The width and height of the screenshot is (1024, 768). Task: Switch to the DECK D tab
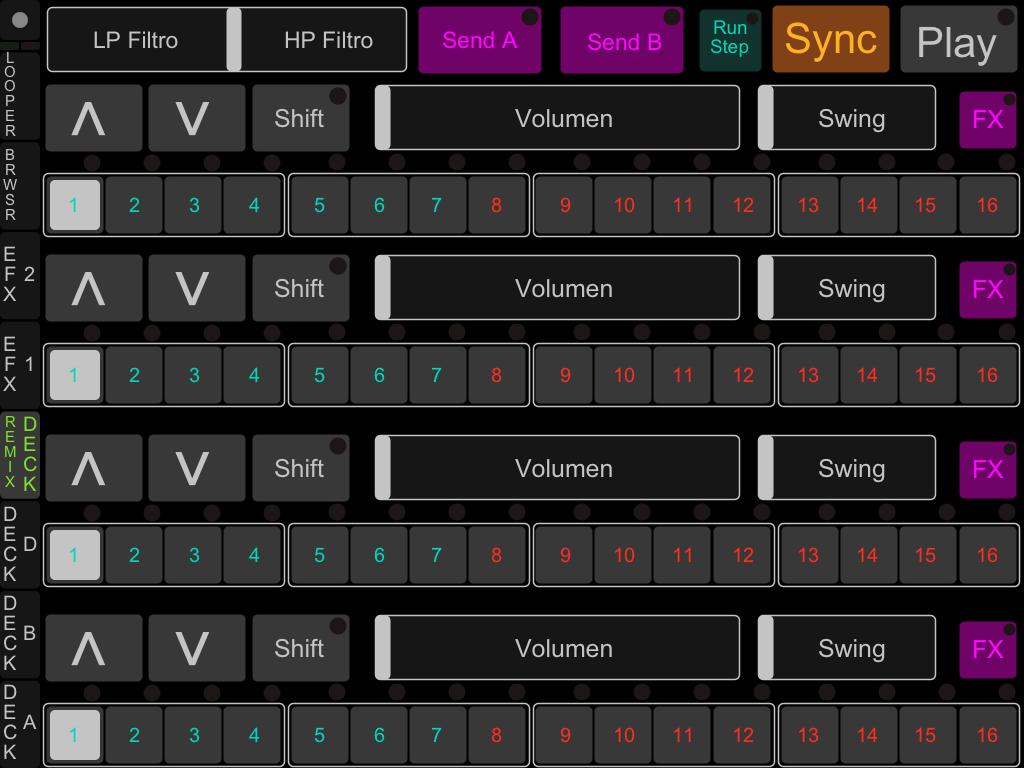[x=20, y=545]
